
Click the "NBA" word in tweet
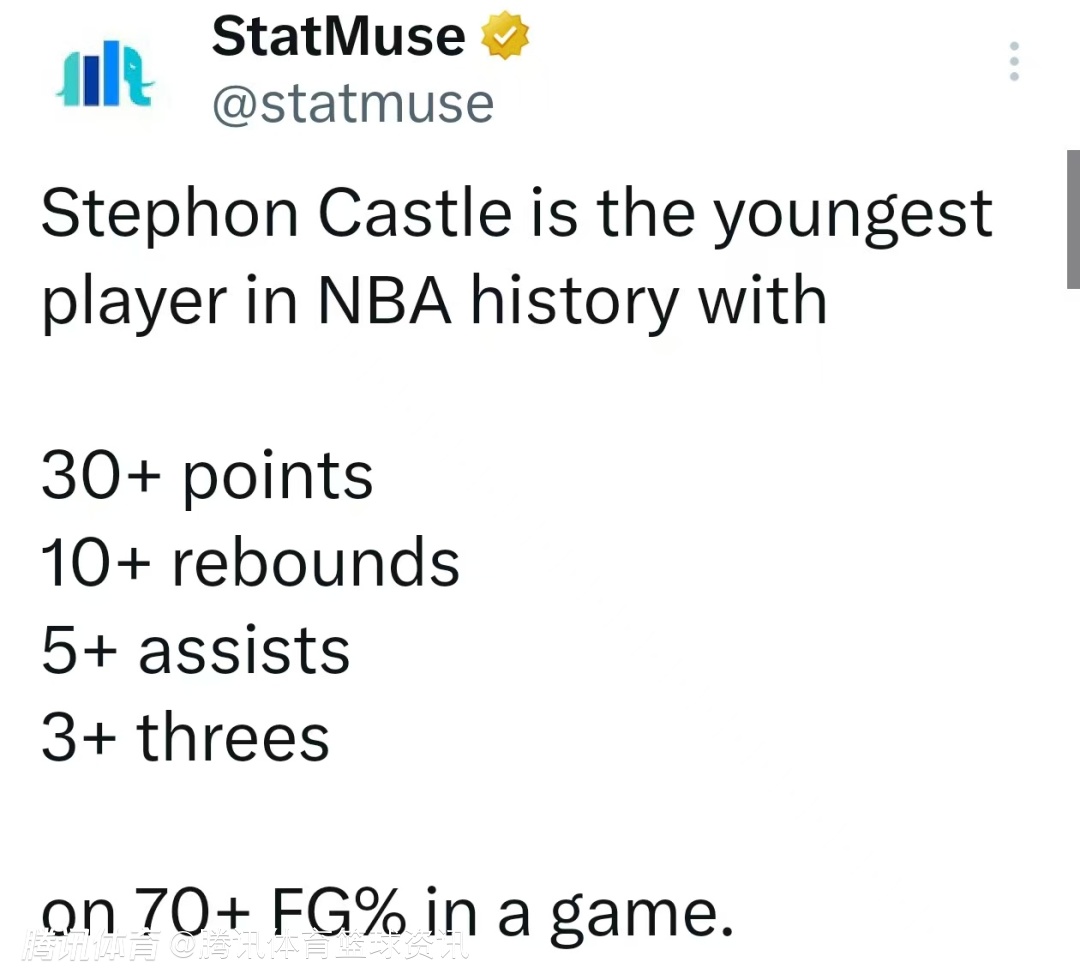click(385, 300)
